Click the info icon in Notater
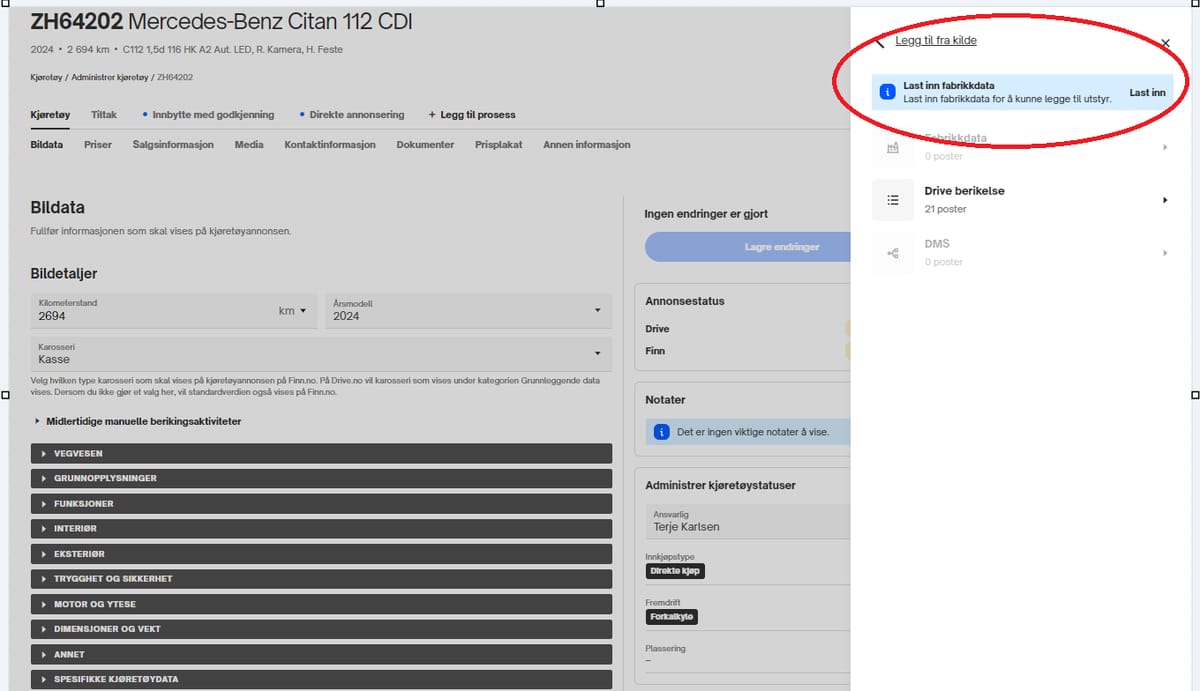 click(661, 432)
